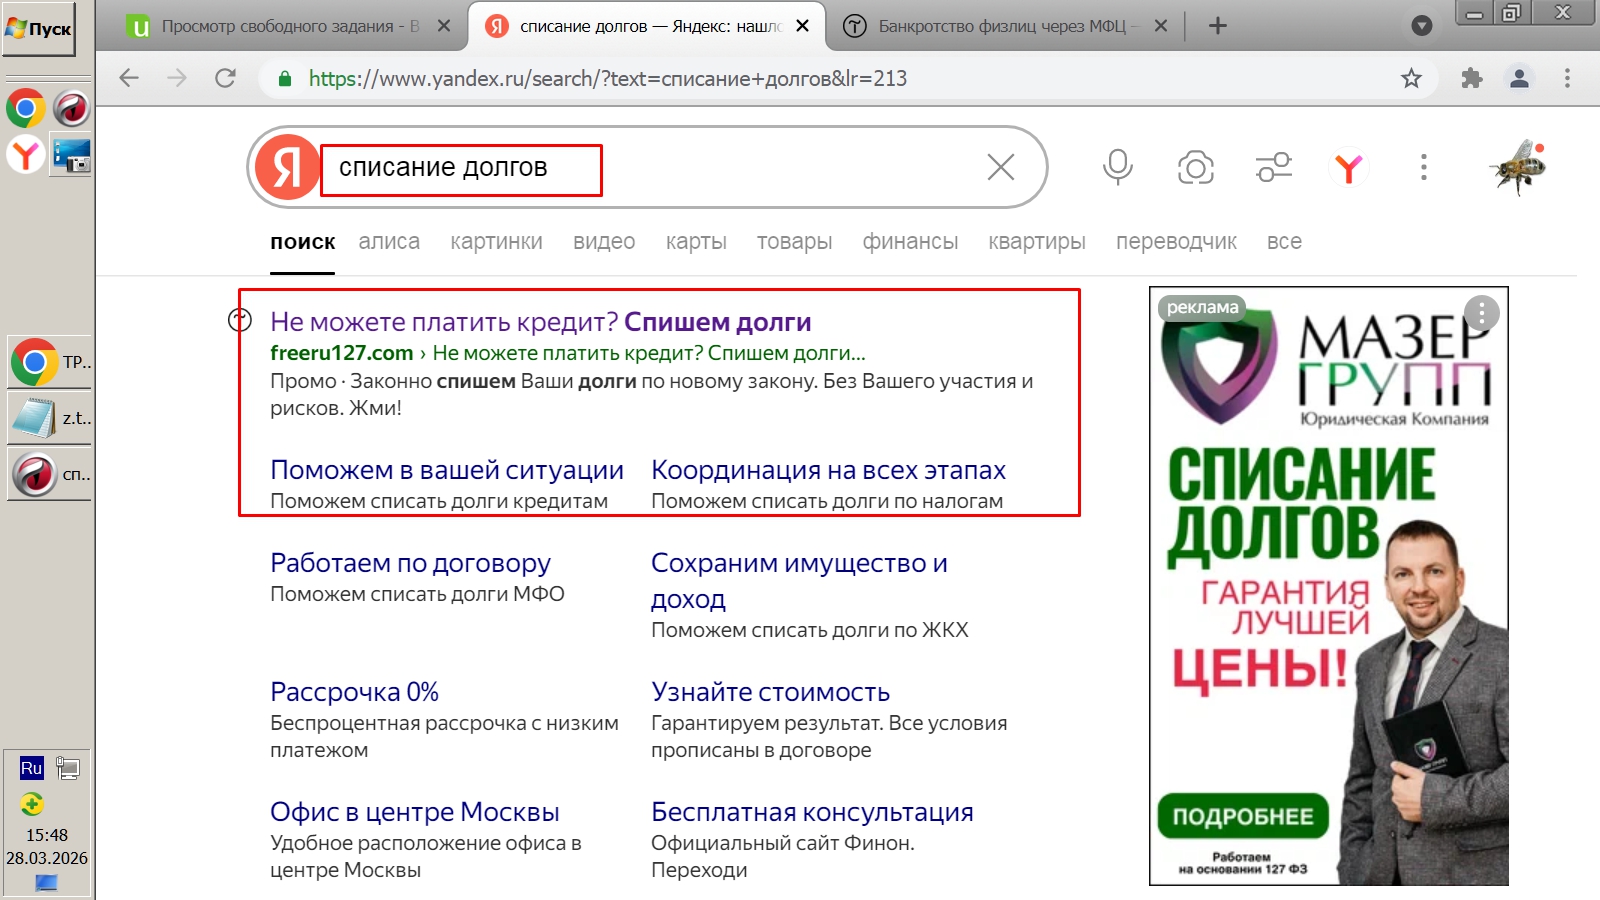Switch to the z.t.. notepad taskbar window
The image size is (1600, 900).
coord(49,418)
